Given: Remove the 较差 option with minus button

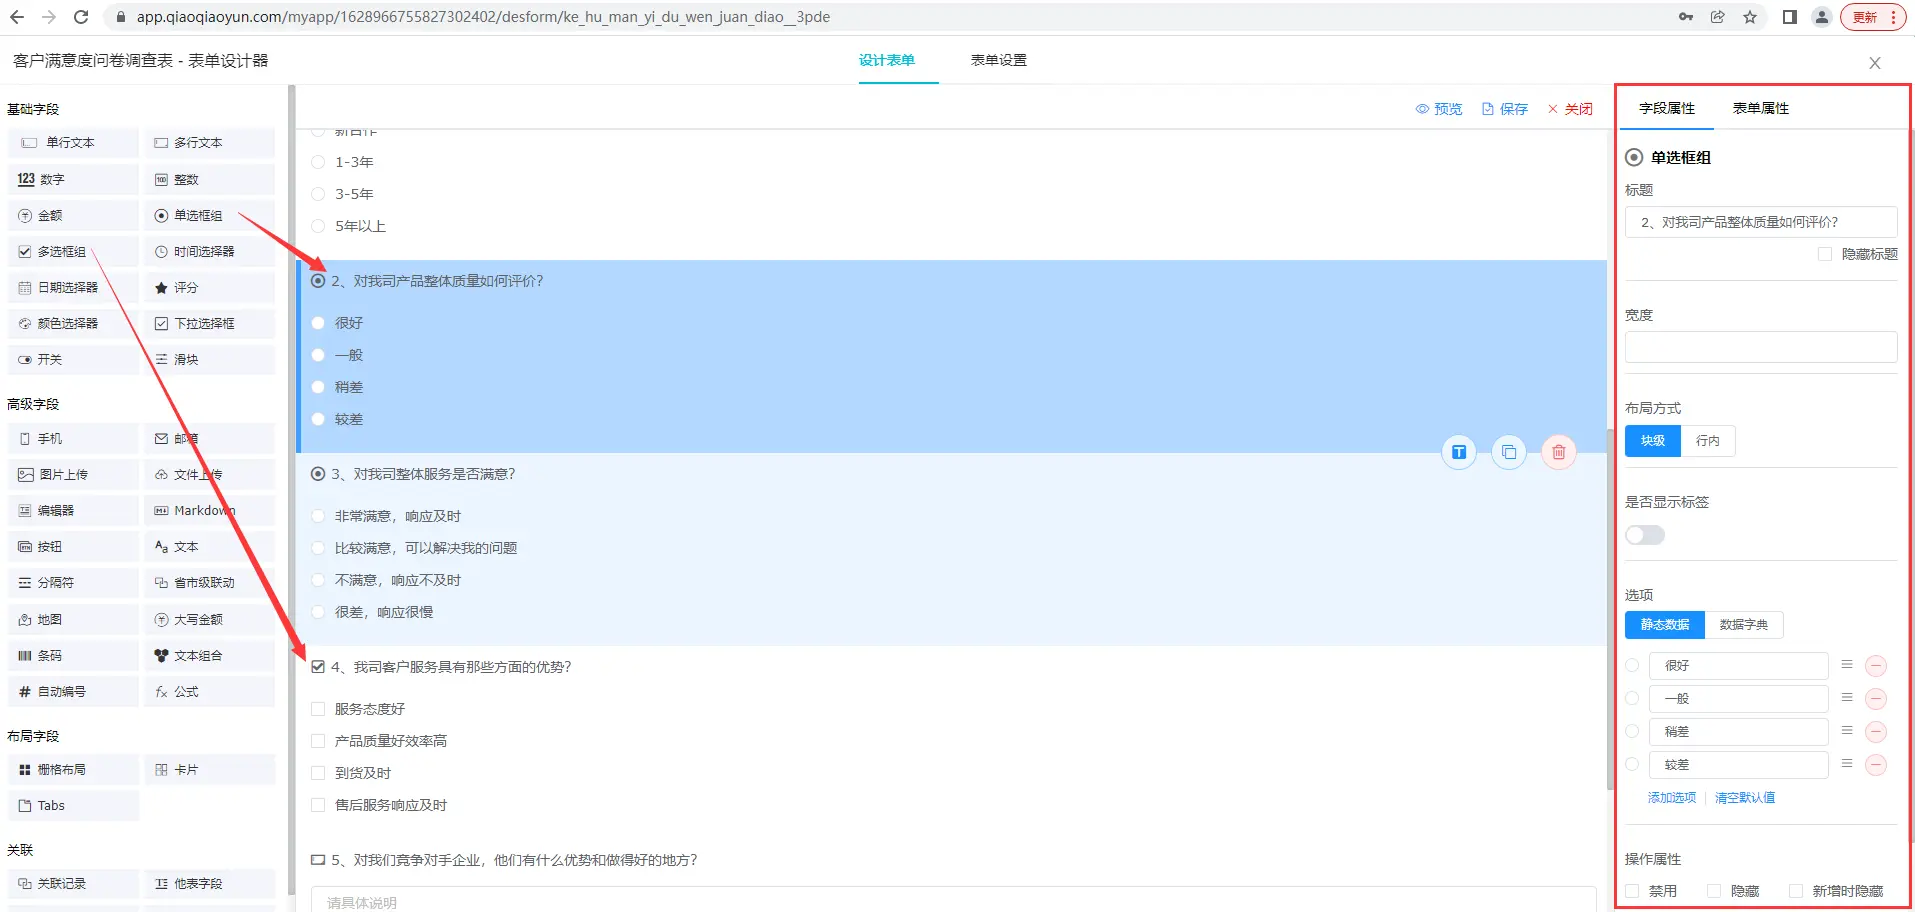Looking at the screenshot, I should coord(1877,765).
